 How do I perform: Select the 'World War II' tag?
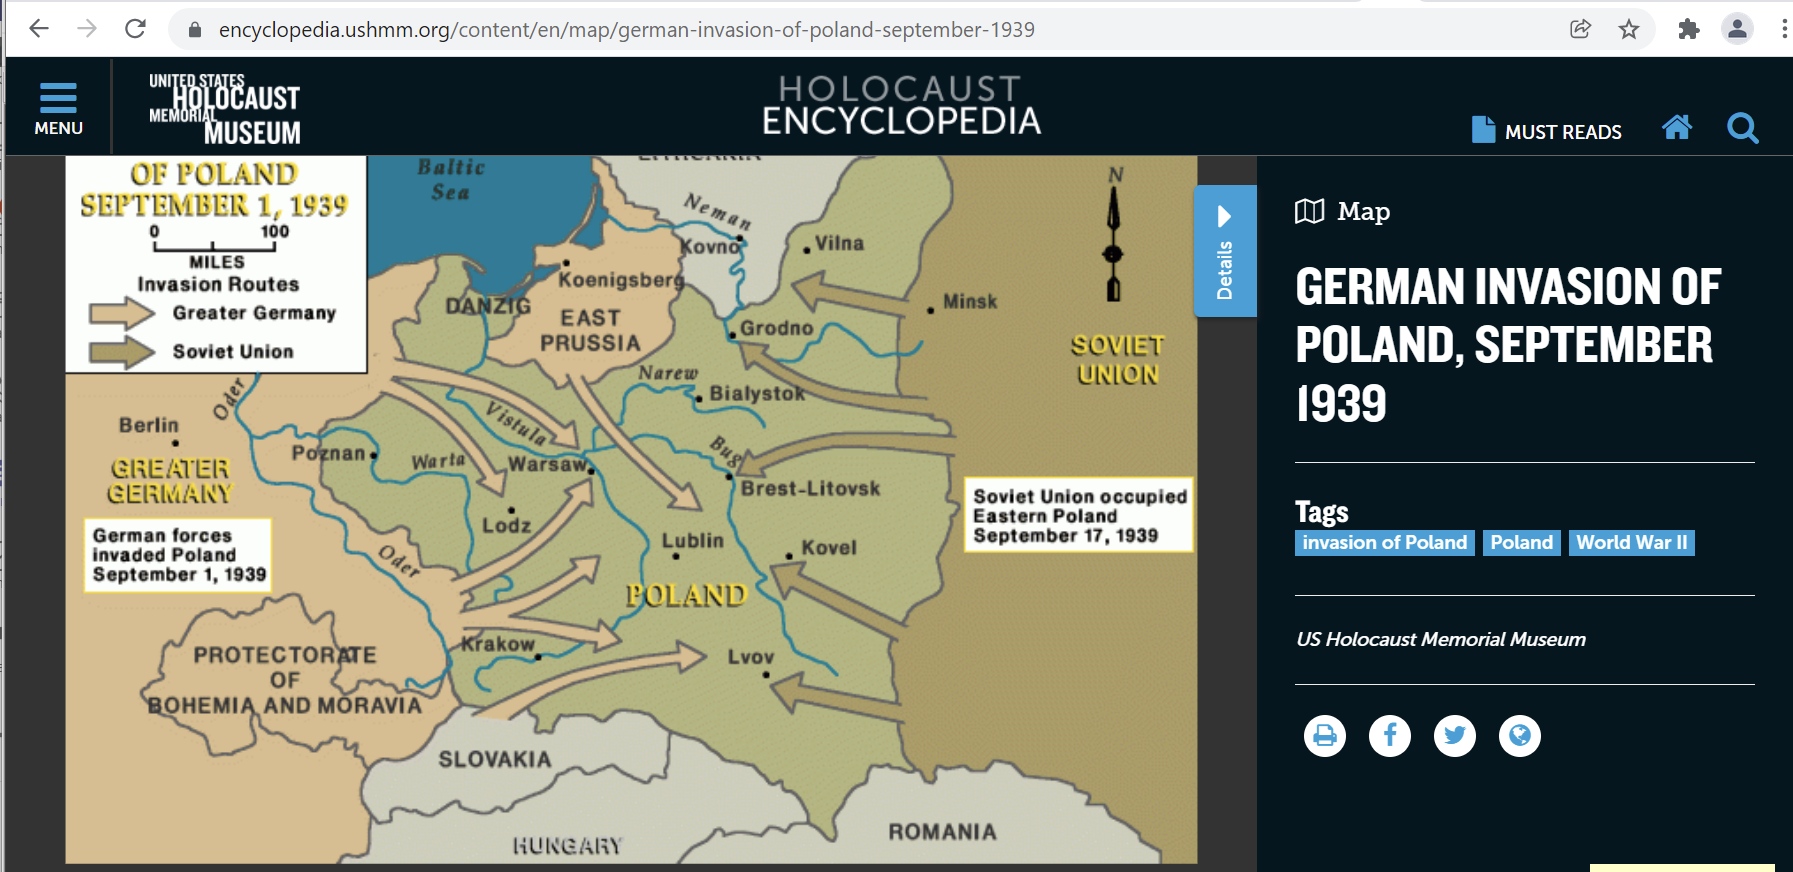coord(1631,543)
